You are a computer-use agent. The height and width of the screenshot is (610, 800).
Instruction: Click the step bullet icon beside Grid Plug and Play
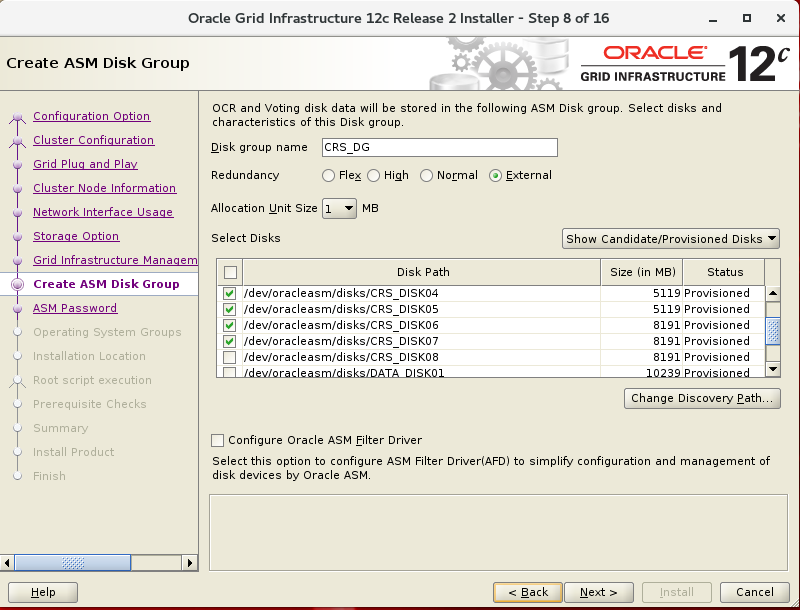18,165
